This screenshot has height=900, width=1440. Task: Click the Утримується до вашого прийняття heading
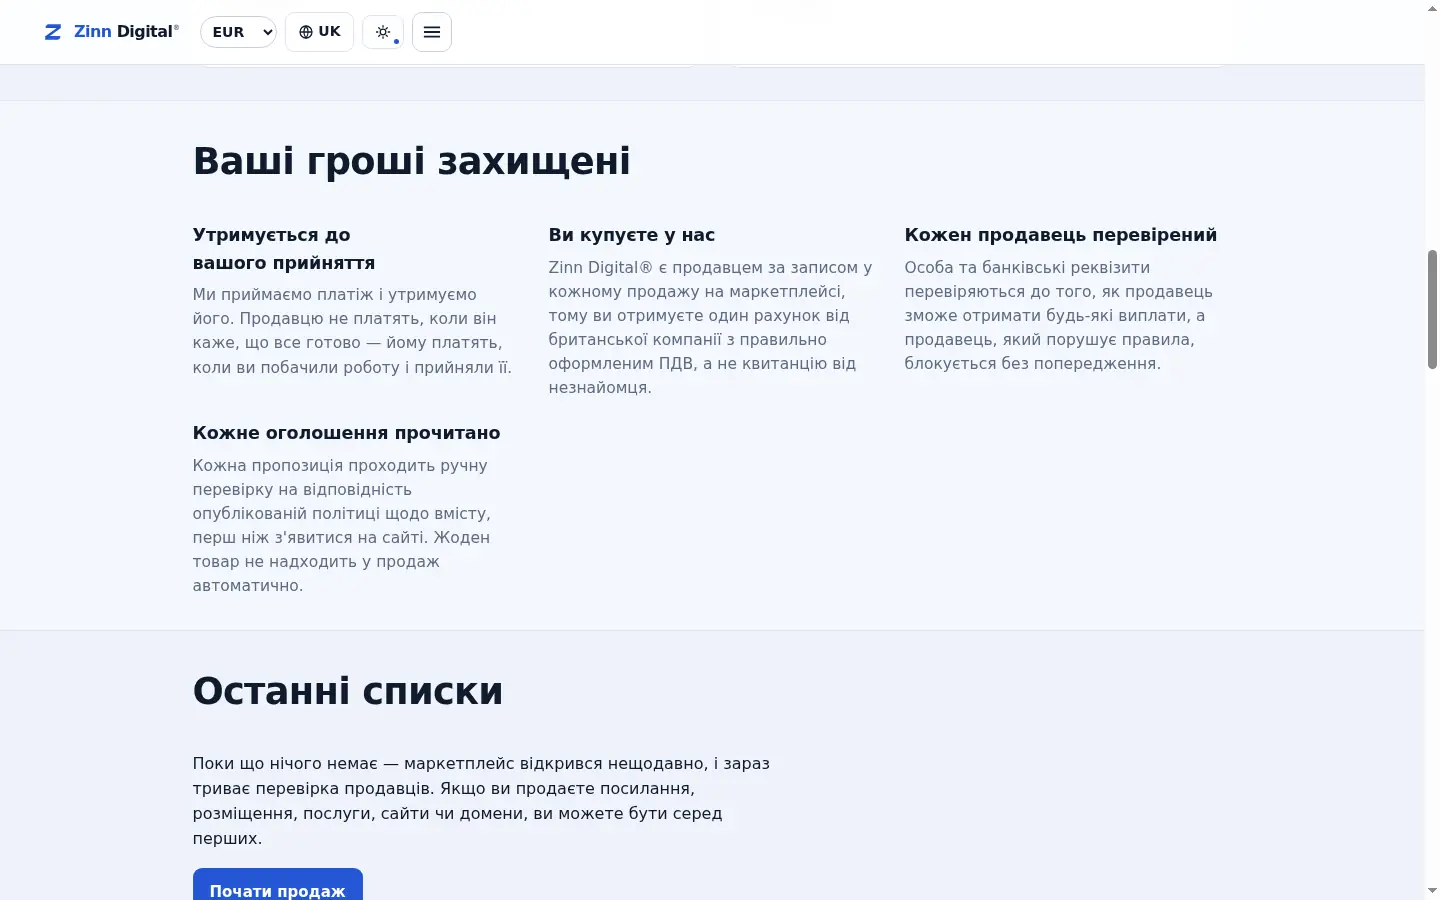pyautogui.click(x=284, y=249)
